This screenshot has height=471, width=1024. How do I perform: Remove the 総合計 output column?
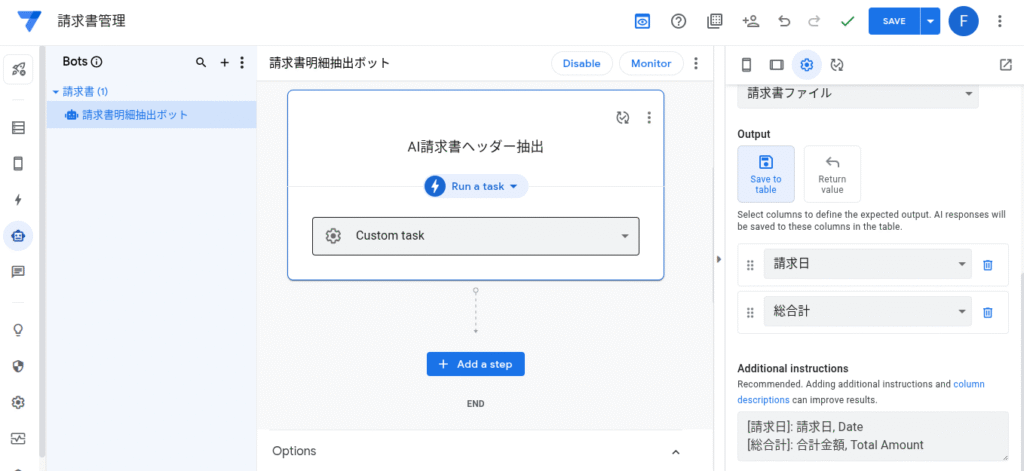click(987, 312)
